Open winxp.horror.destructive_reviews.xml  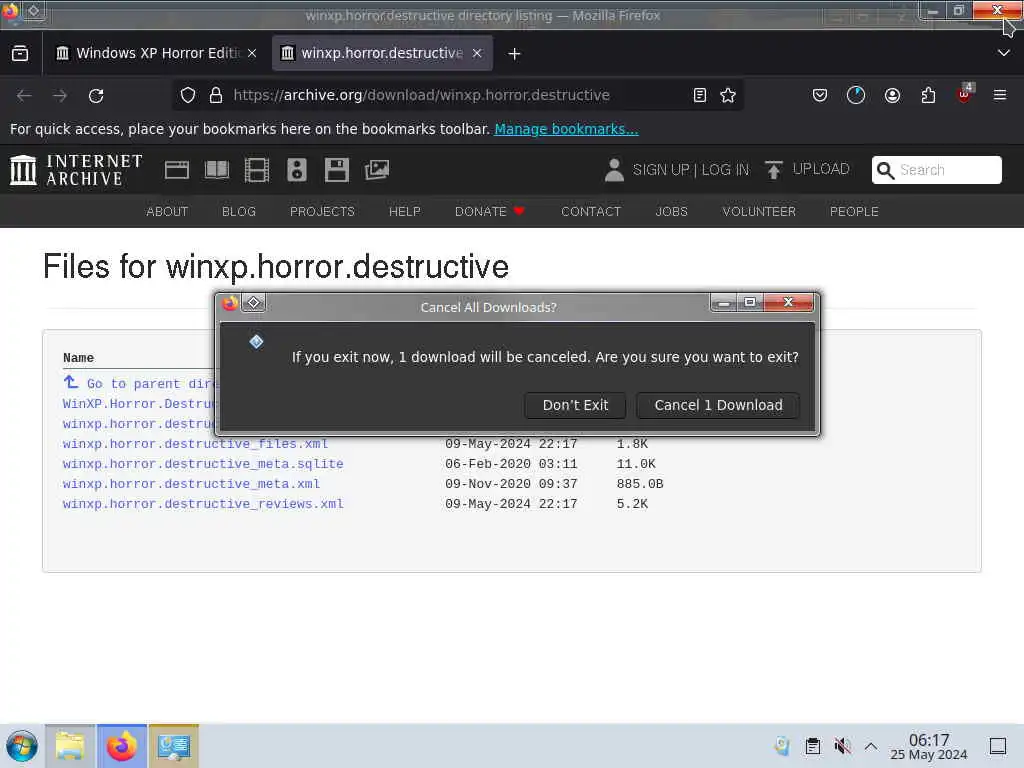203,504
